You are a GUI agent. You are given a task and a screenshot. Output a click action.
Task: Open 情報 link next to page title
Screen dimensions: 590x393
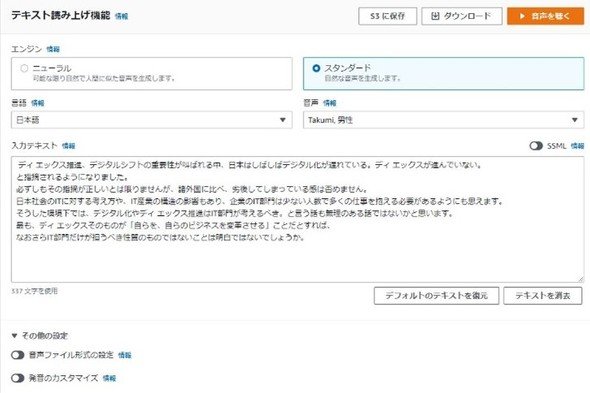tap(121, 16)
